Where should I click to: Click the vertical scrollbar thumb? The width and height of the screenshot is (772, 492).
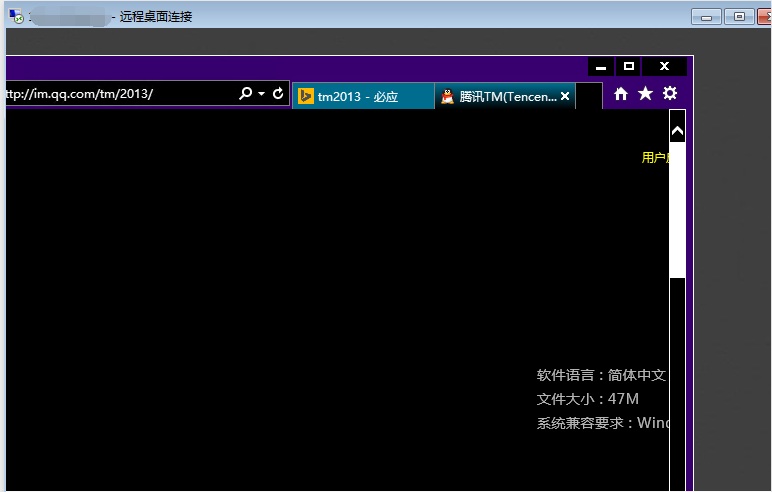(x=677, y=210)
